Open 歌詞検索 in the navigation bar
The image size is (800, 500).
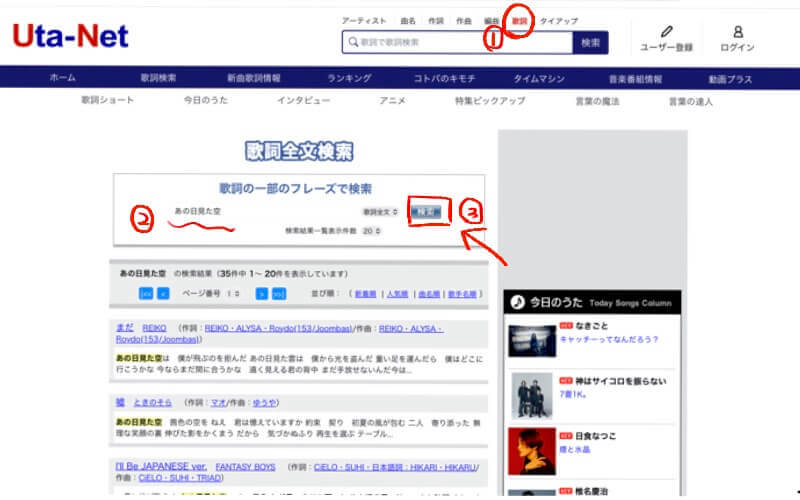click(x=158, y=78)
